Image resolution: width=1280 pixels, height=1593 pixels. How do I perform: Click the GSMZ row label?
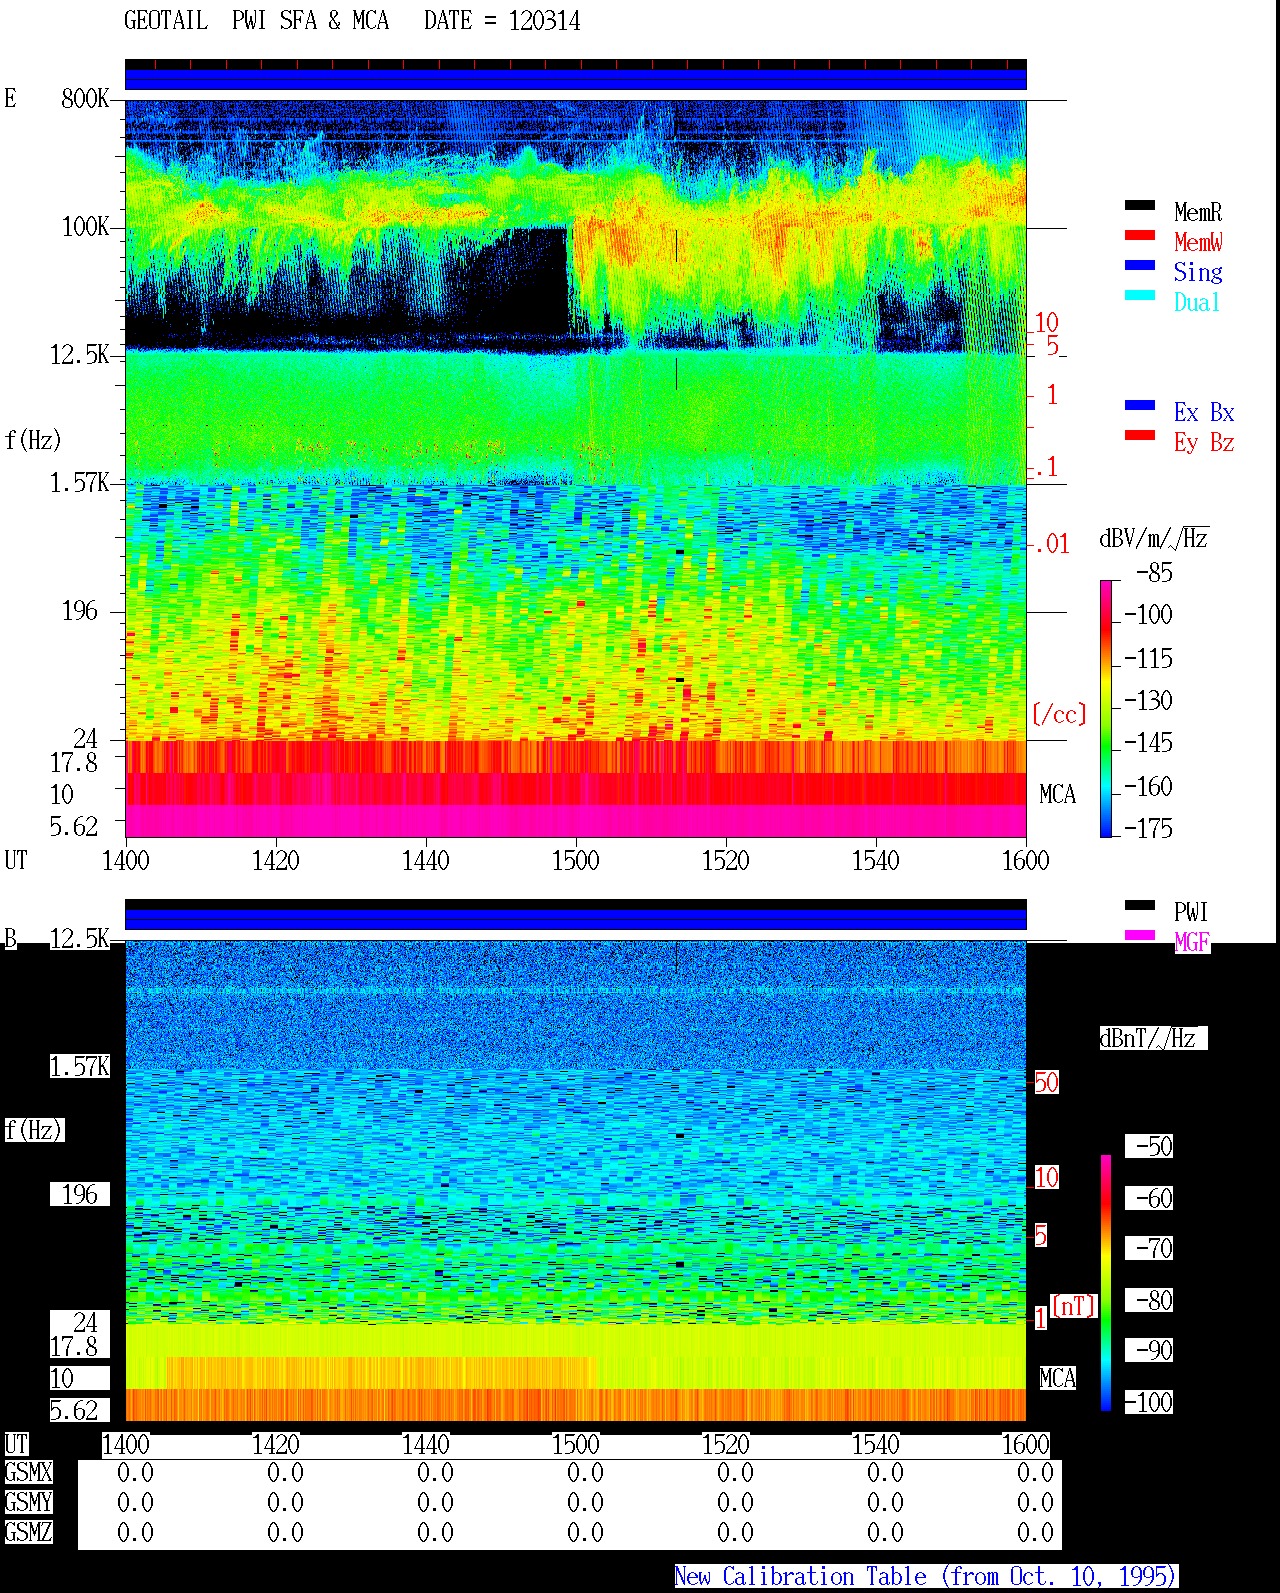click(28, 1532)
